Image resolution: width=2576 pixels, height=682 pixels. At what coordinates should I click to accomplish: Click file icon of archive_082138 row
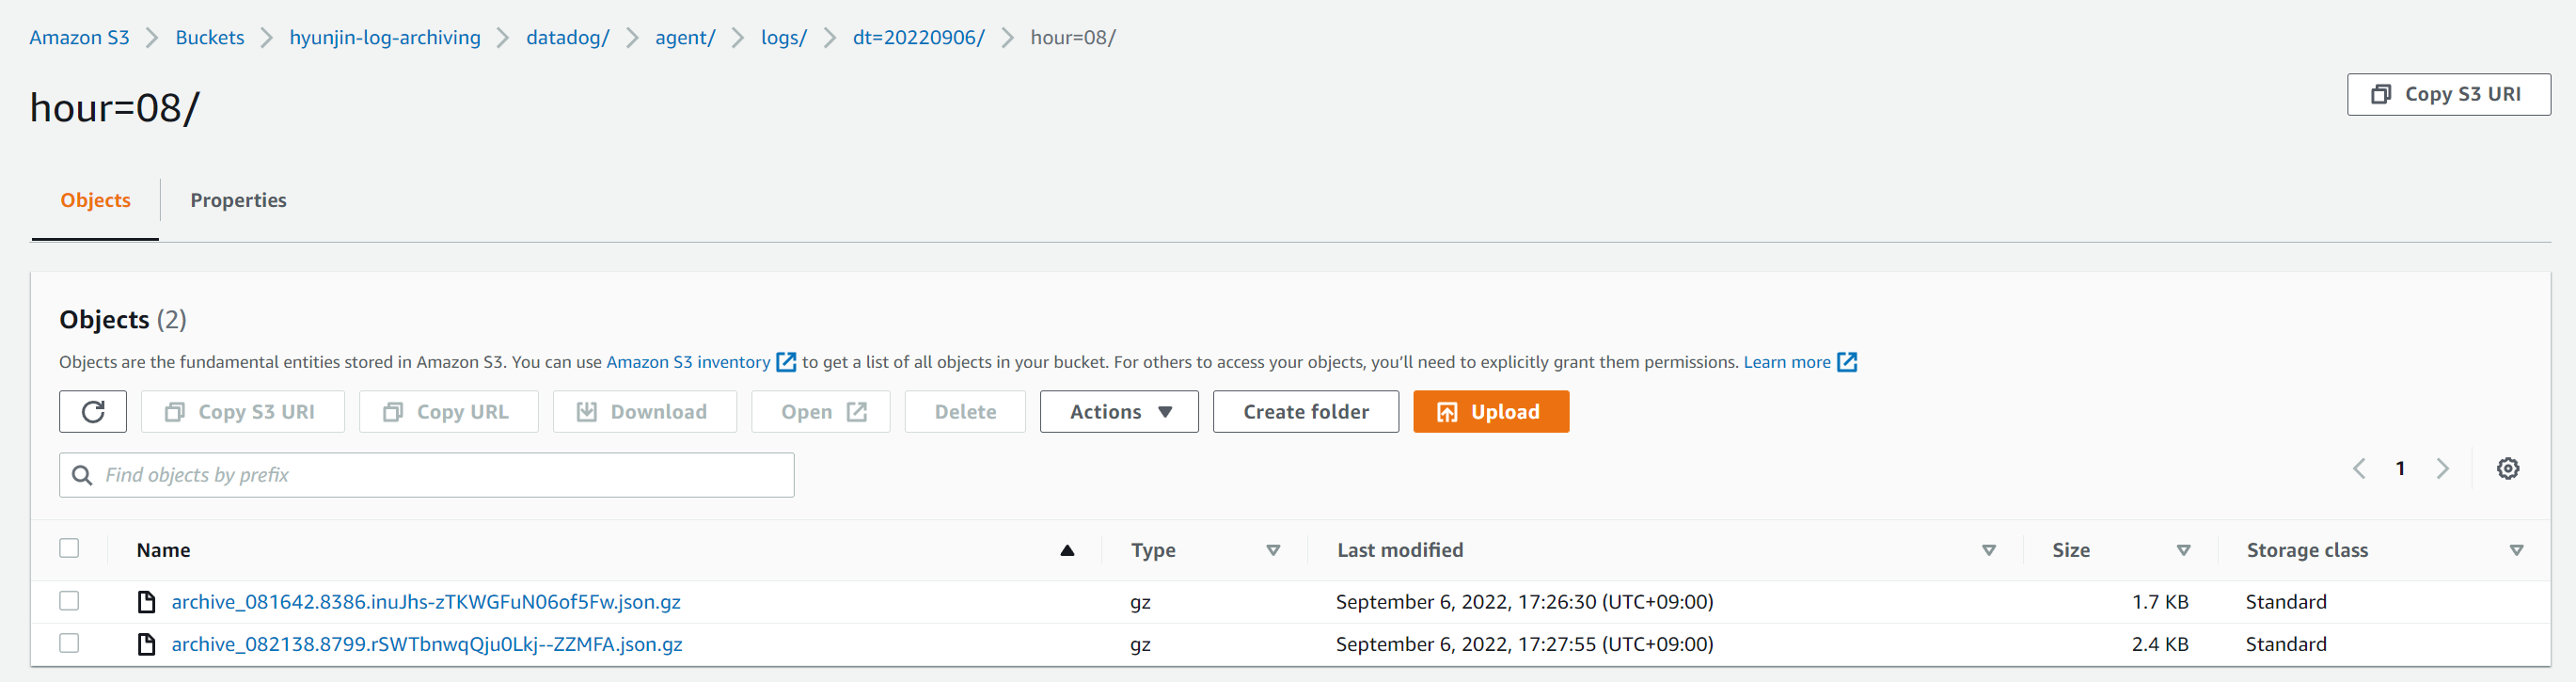click(146, 644)
